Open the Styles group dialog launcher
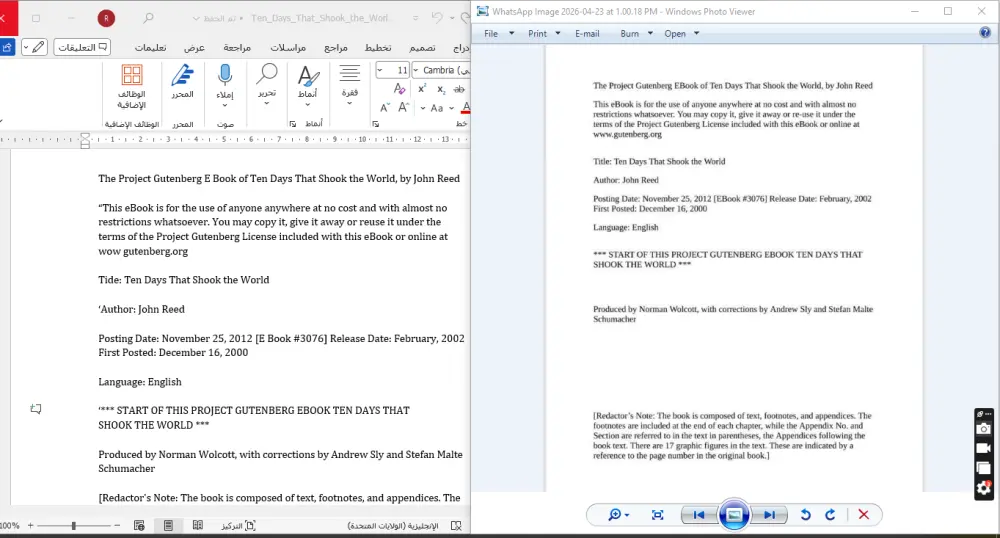This screenshot has width=1000, height=538. click(x=293, y=124)
